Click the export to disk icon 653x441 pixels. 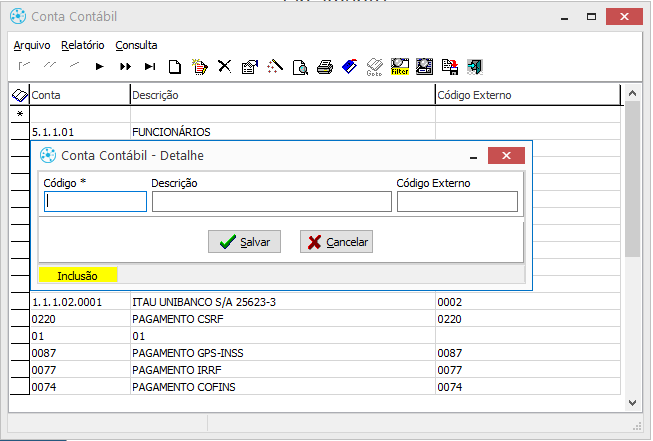pos(450,67)
